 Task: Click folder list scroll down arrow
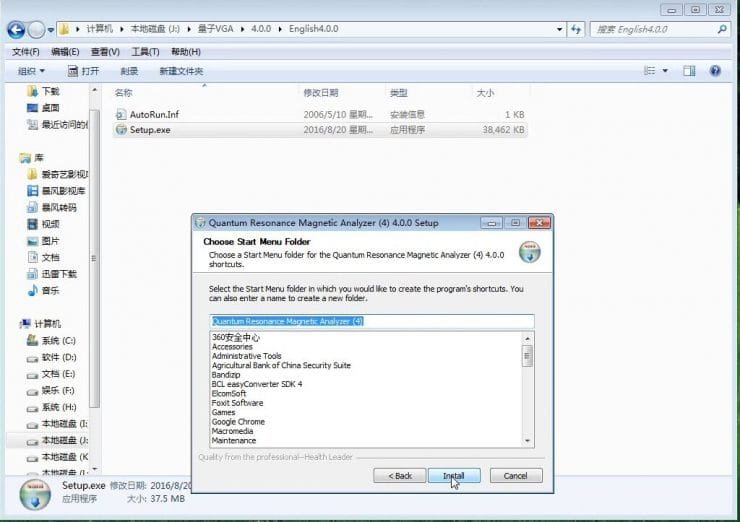528,441
